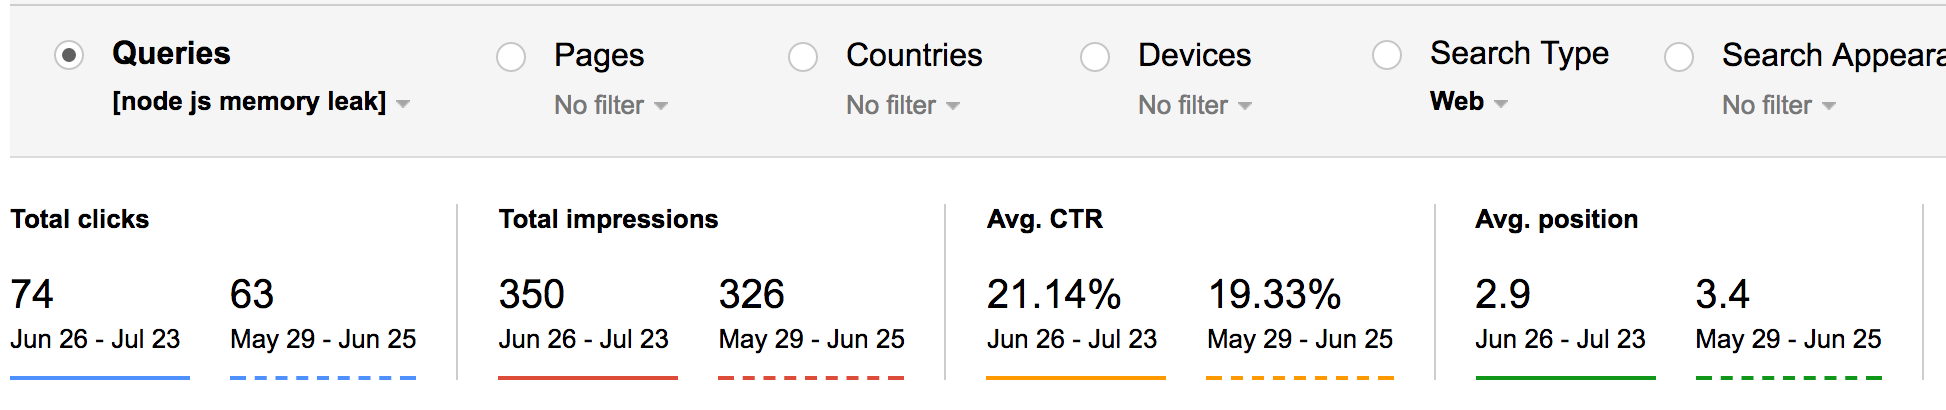Click the Avg. CTR metric heading

pyautogui.click(x=1045, y=219)
